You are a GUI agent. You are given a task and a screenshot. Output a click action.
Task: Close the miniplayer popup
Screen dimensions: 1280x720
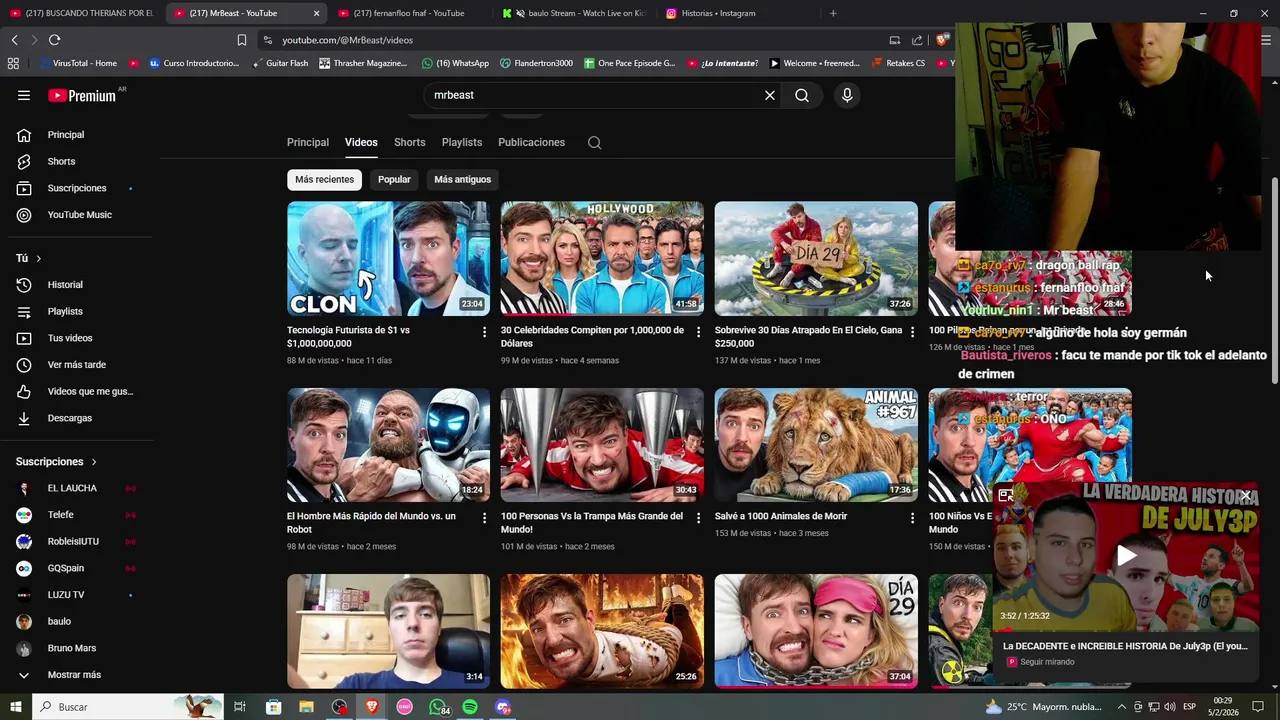(x=1246, y=496)
